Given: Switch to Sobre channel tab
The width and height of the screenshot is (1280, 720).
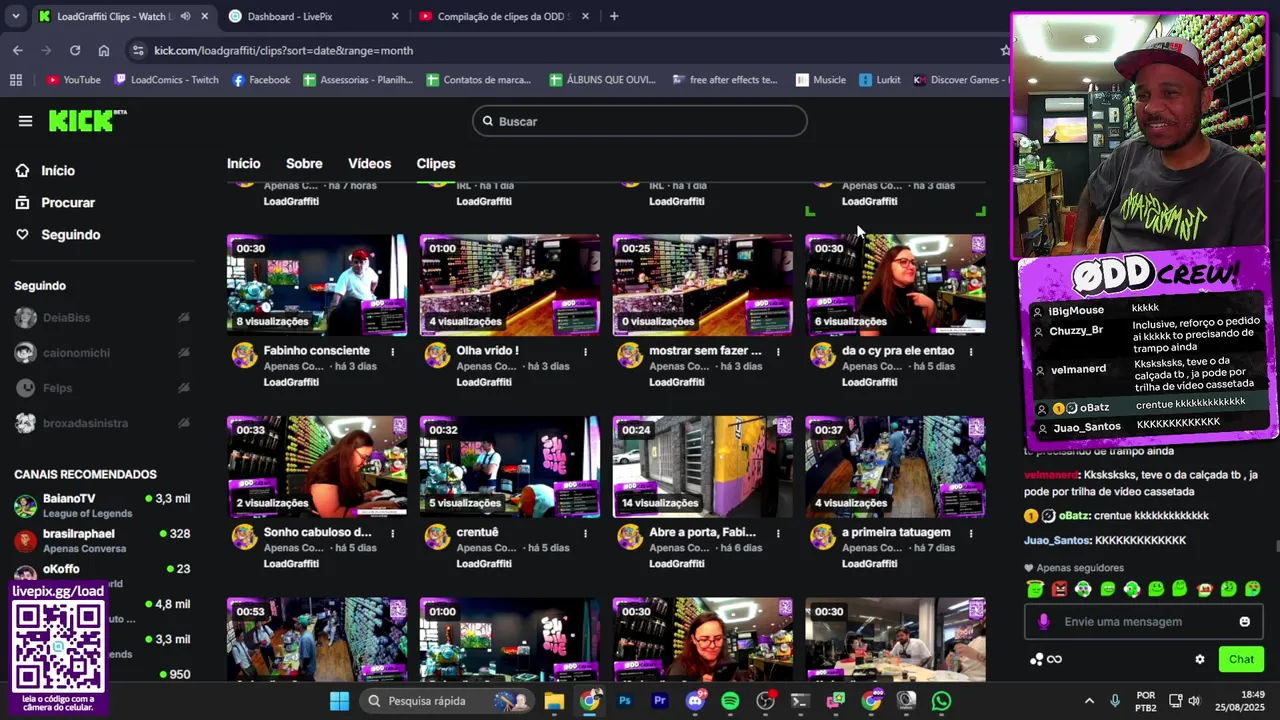Looking at the screenshot, I should [x=304, y=164].
